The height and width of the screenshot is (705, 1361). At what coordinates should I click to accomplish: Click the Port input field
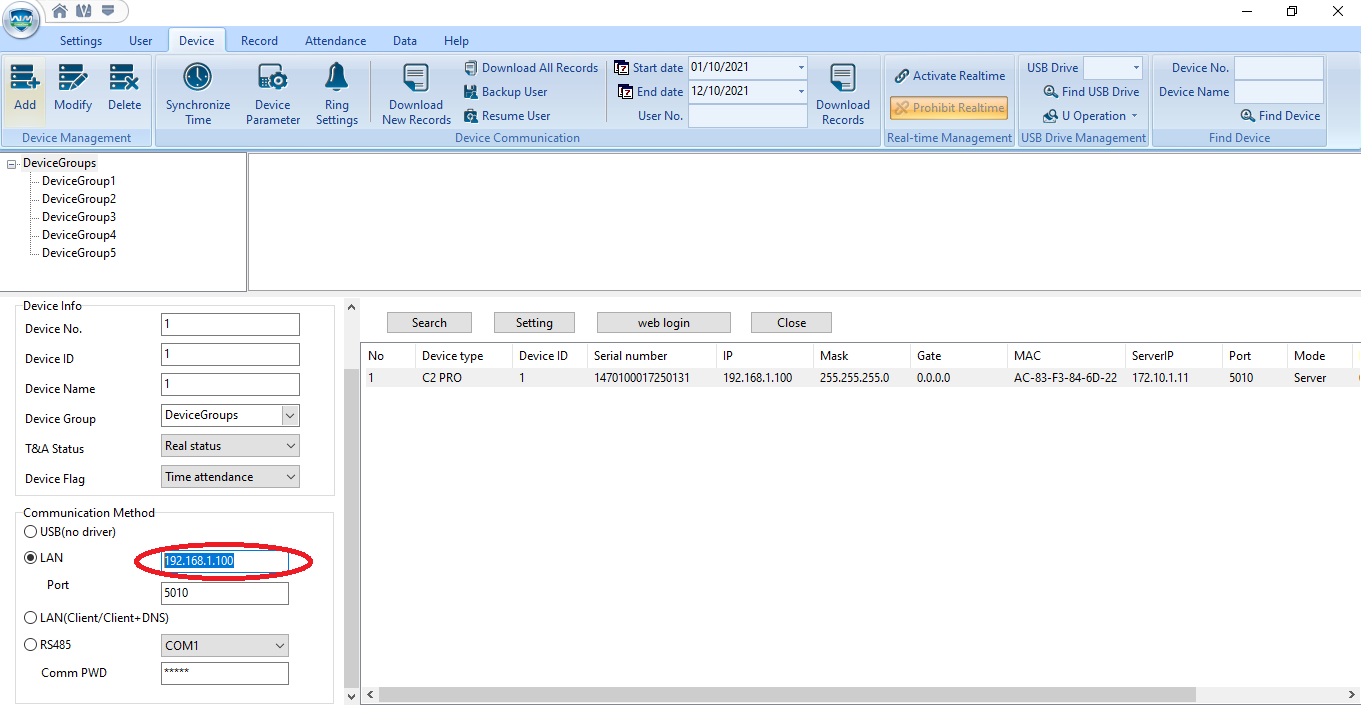(225, 593)
